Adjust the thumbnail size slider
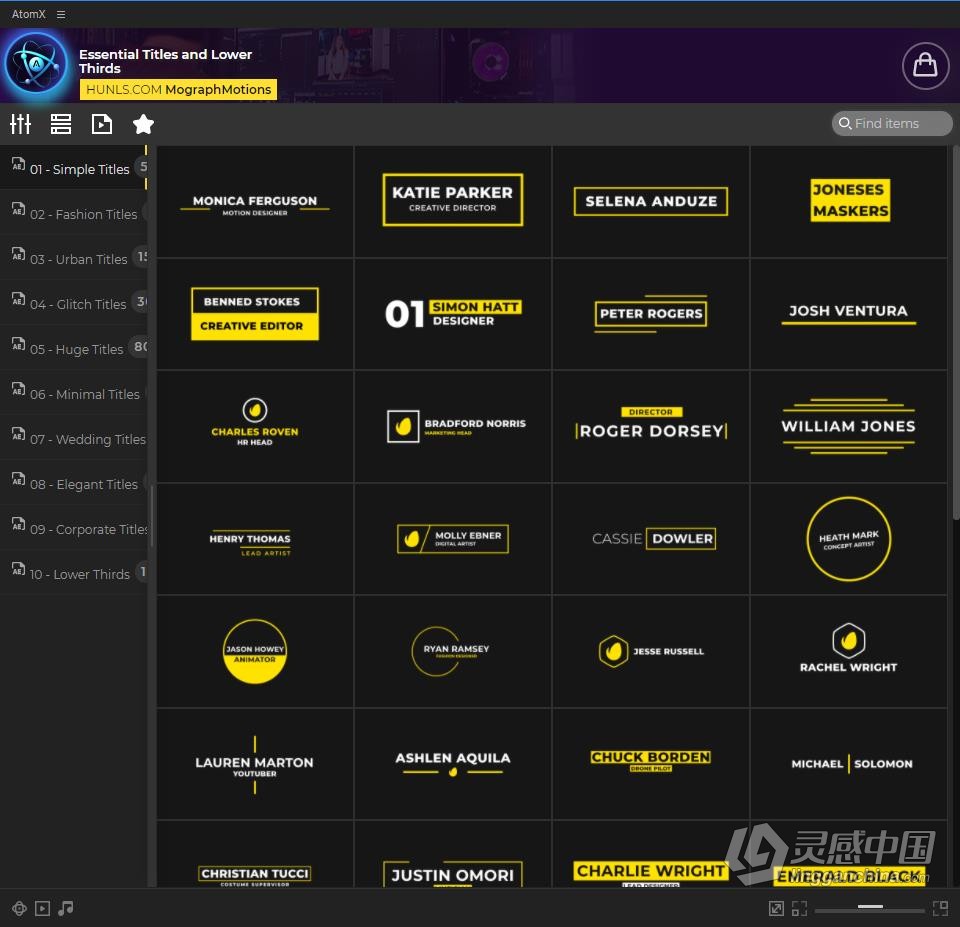The image size is (960, 927). click(869, 907)
